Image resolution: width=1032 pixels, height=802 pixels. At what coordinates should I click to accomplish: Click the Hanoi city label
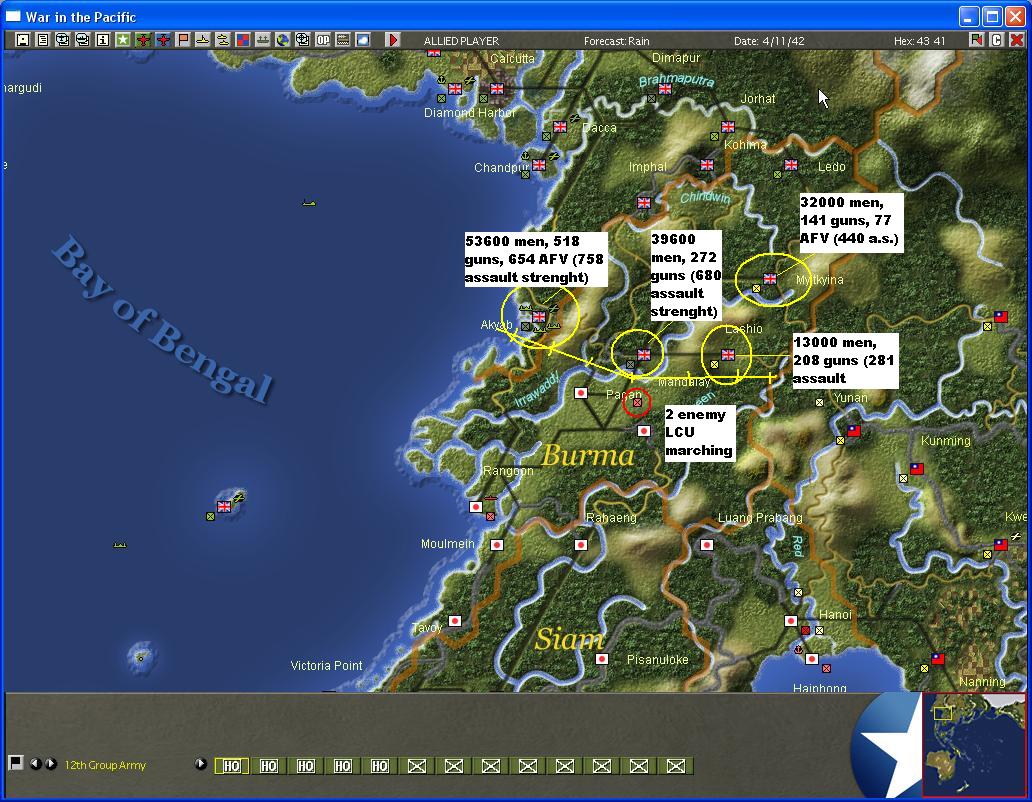click(835, 614)
